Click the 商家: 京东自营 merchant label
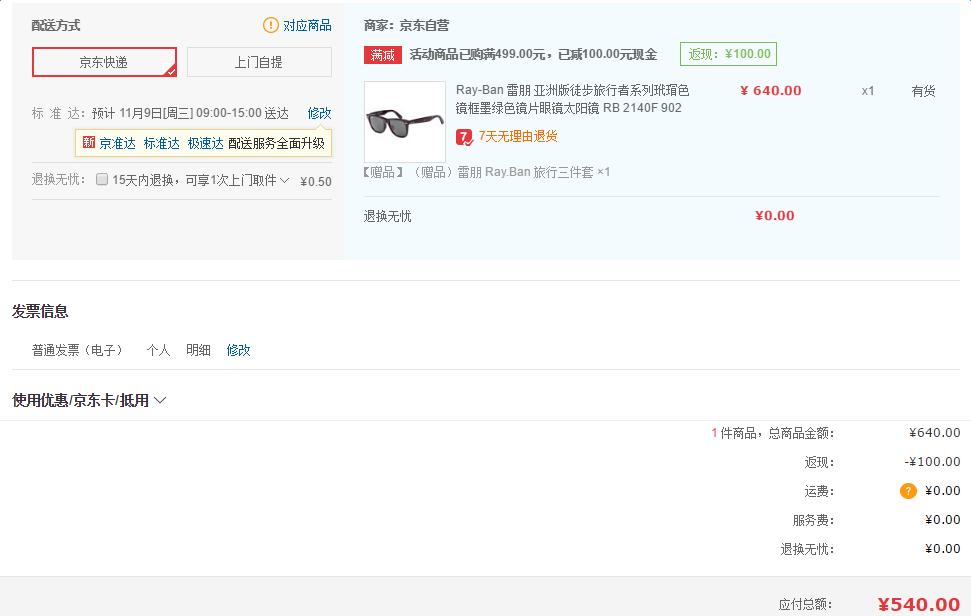 pyautogui.click(x=406, y=25)
